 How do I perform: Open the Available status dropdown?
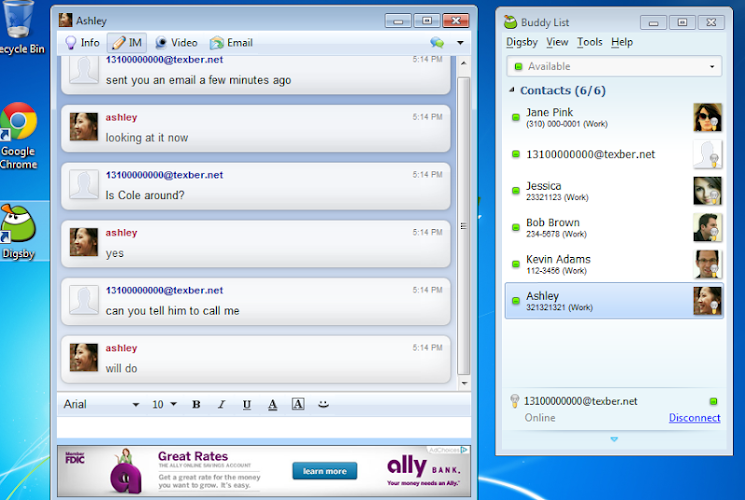(614, 66)
